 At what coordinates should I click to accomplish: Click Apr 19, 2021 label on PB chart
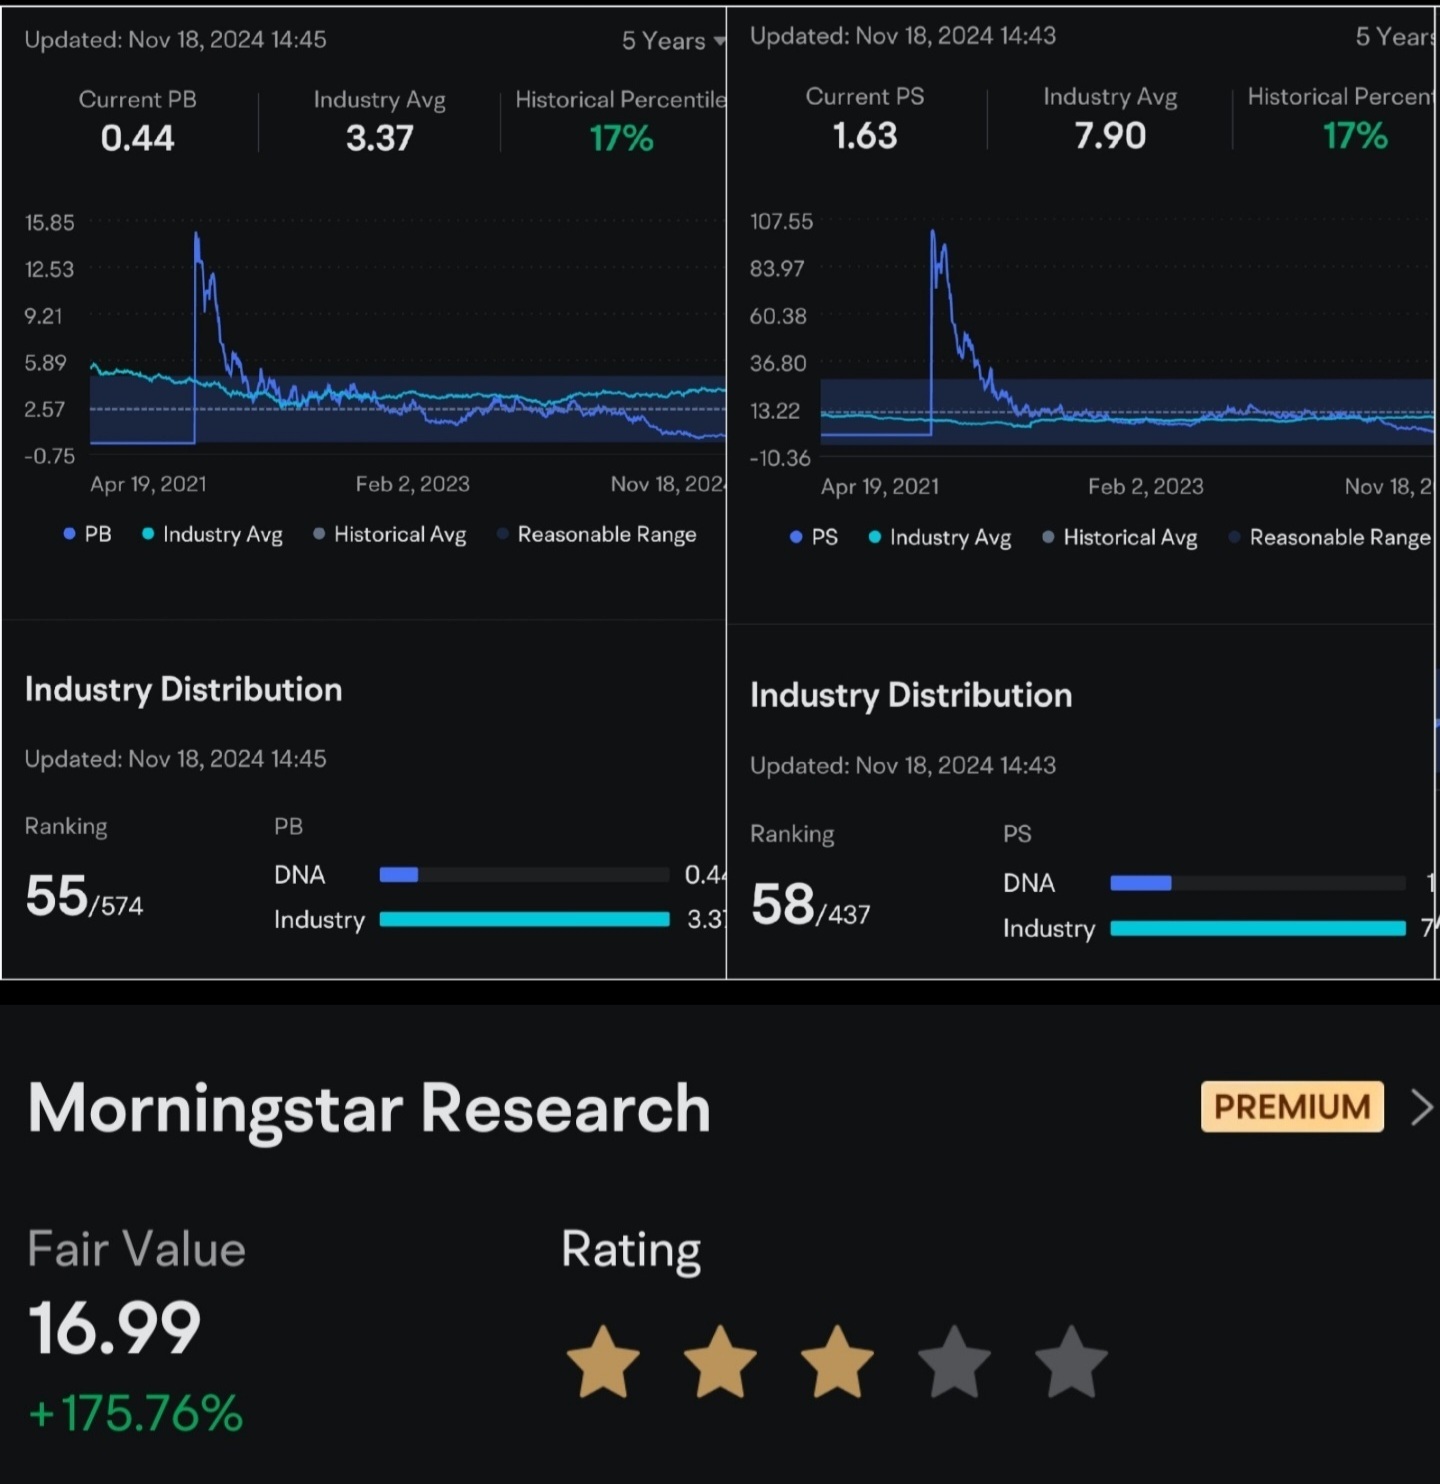148,484
